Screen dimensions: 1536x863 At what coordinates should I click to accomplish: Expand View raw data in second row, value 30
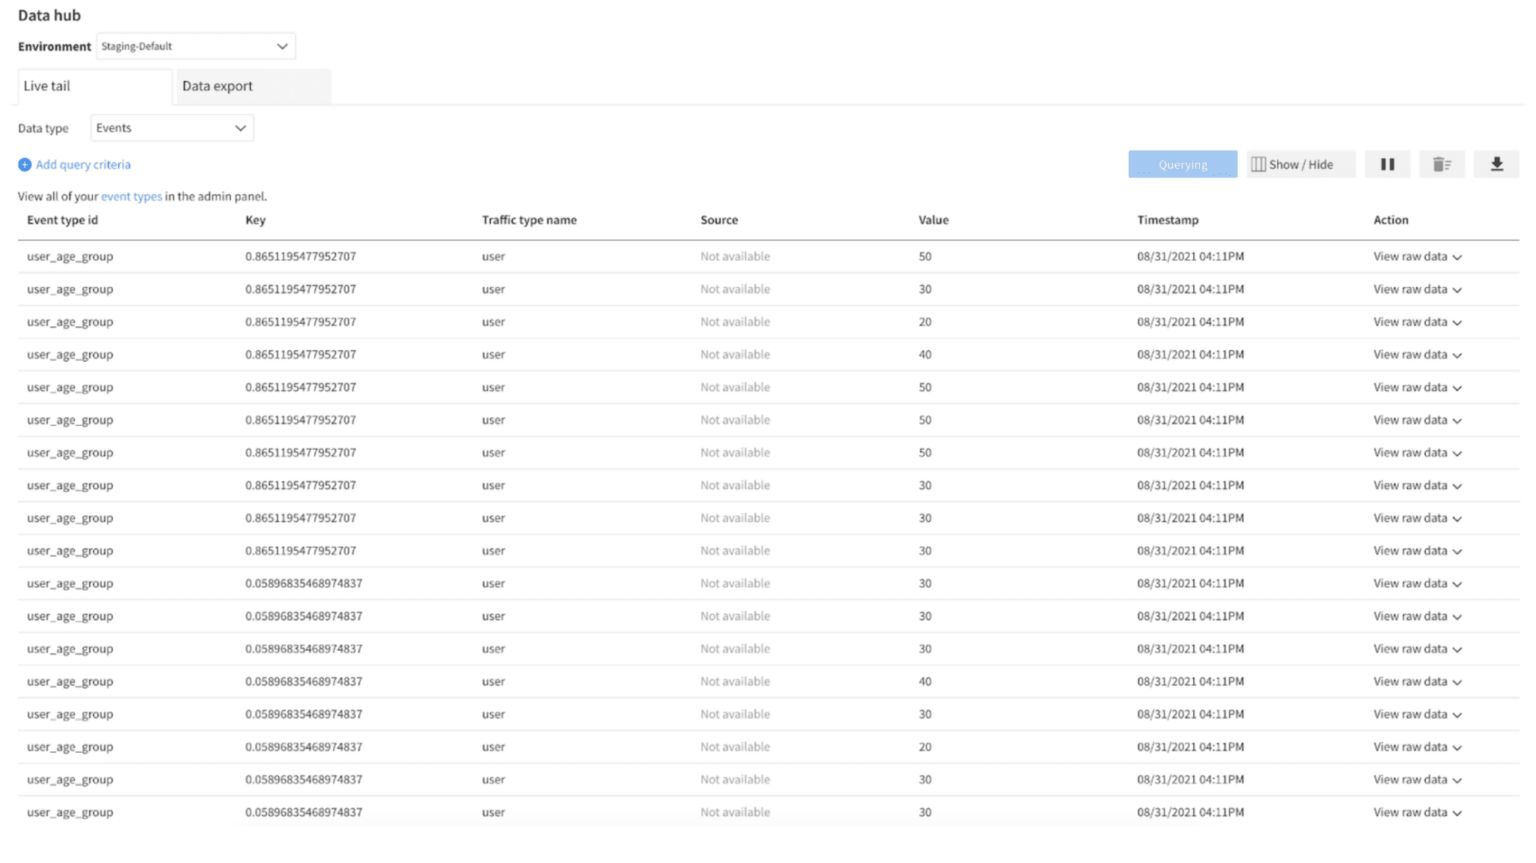click(1417, 290)
